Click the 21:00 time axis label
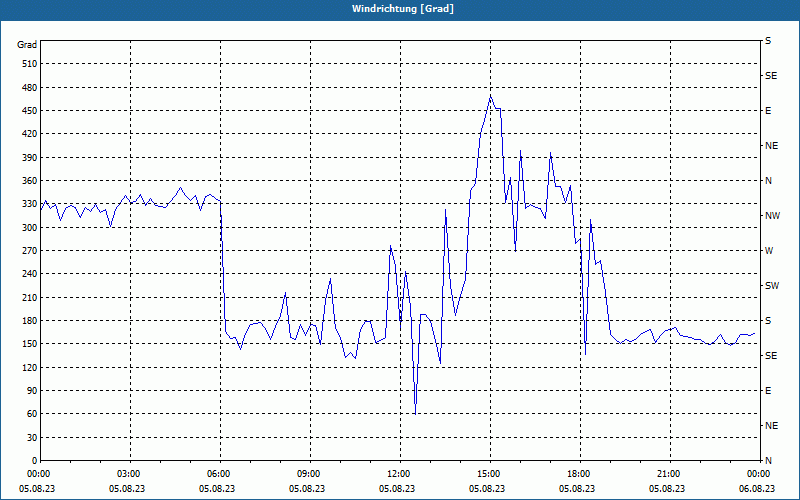 [667, 474]
